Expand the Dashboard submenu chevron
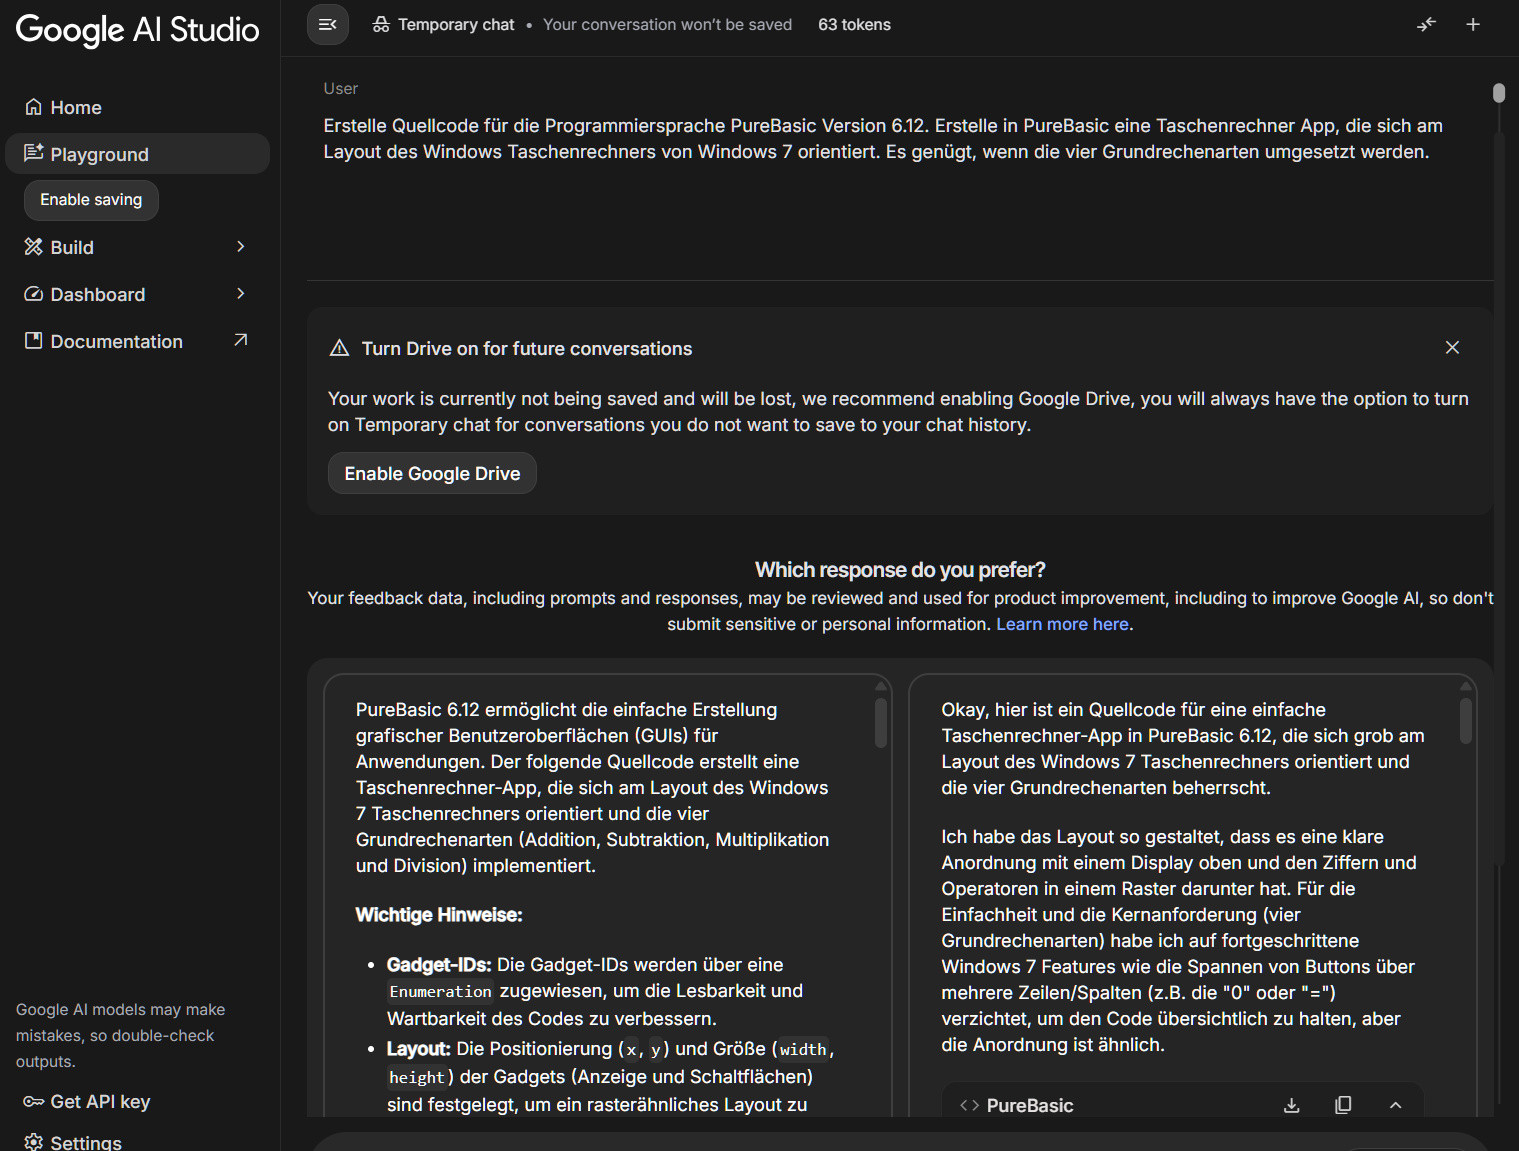The width and height of the screenshot is (1519, 1151). (x=240, y=294)
